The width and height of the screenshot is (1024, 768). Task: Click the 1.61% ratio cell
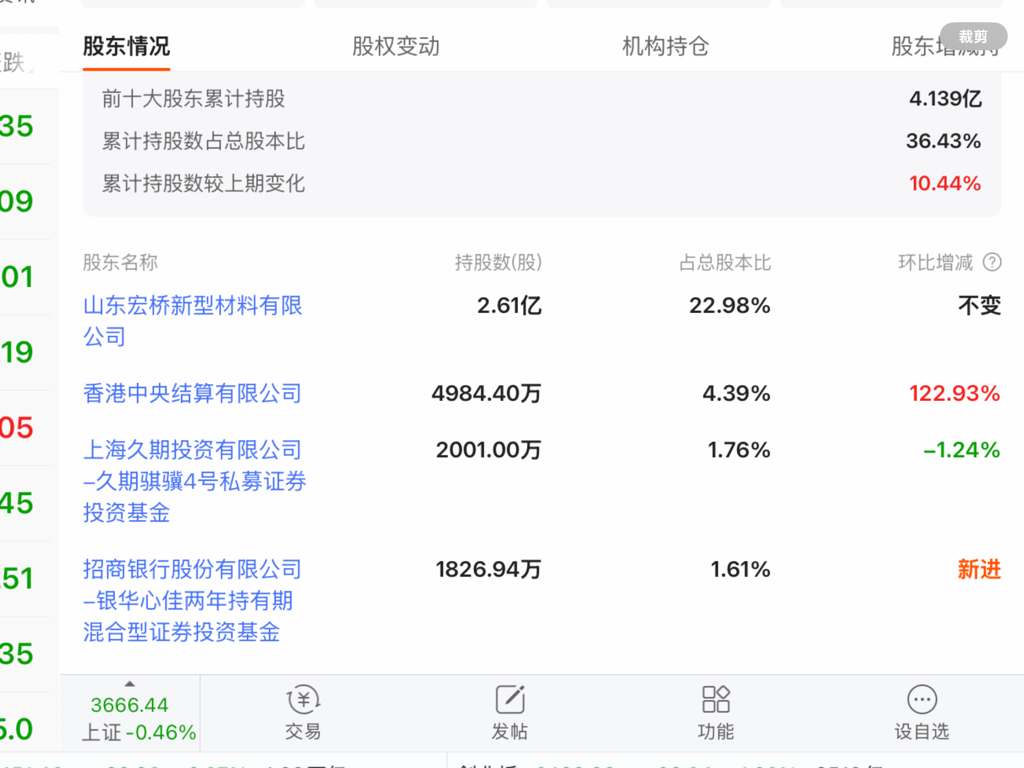tap(741, 569)
